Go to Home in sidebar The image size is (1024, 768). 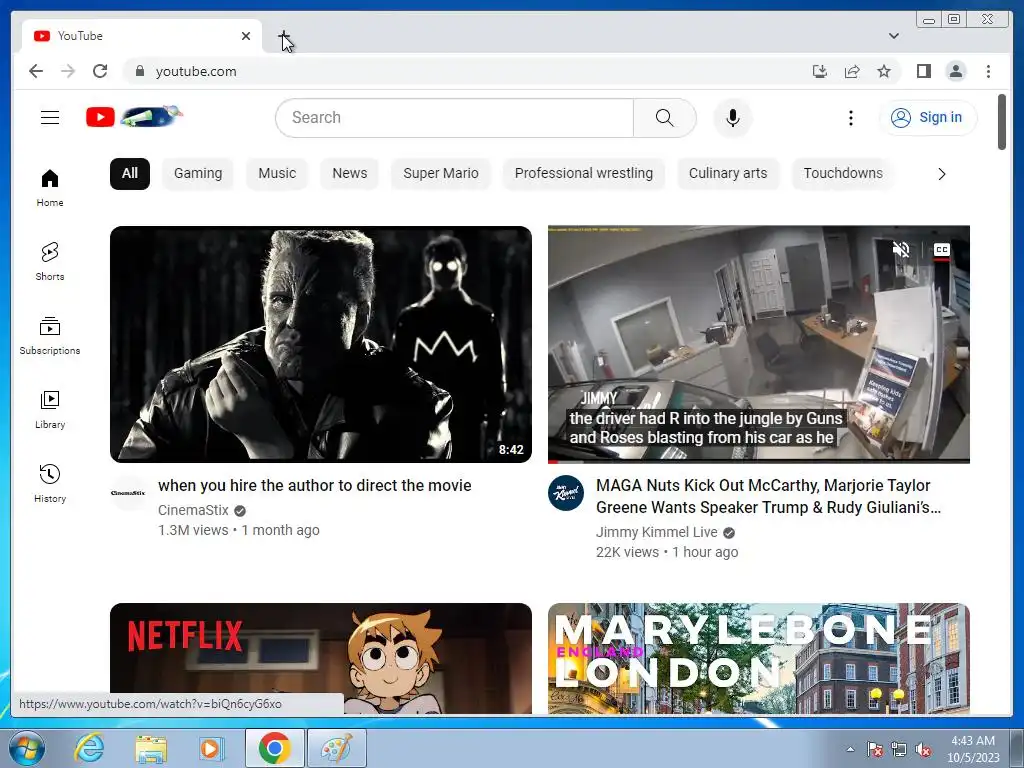50,188
